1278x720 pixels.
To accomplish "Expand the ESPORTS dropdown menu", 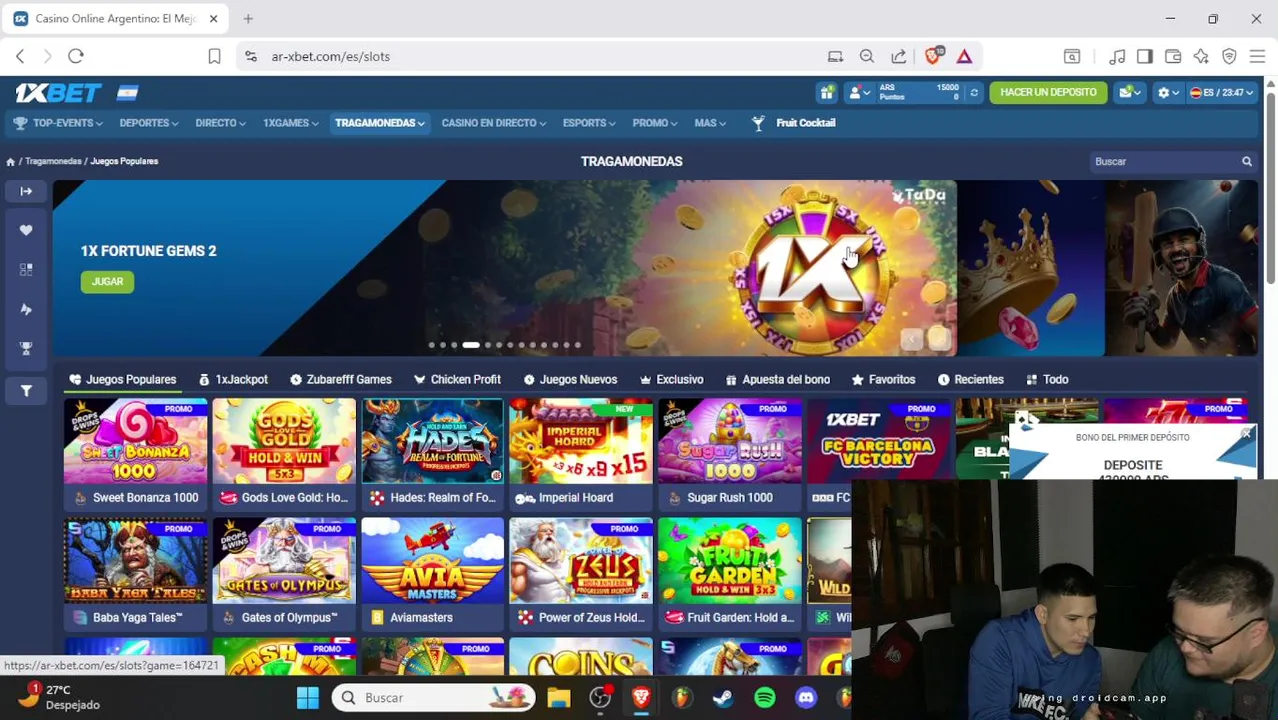I will 589,123.
